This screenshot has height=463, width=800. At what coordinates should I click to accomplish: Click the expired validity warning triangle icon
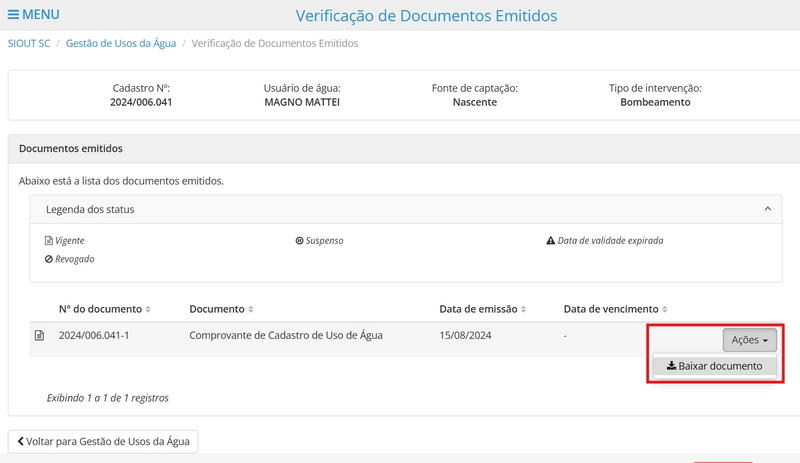click(550, 241)
